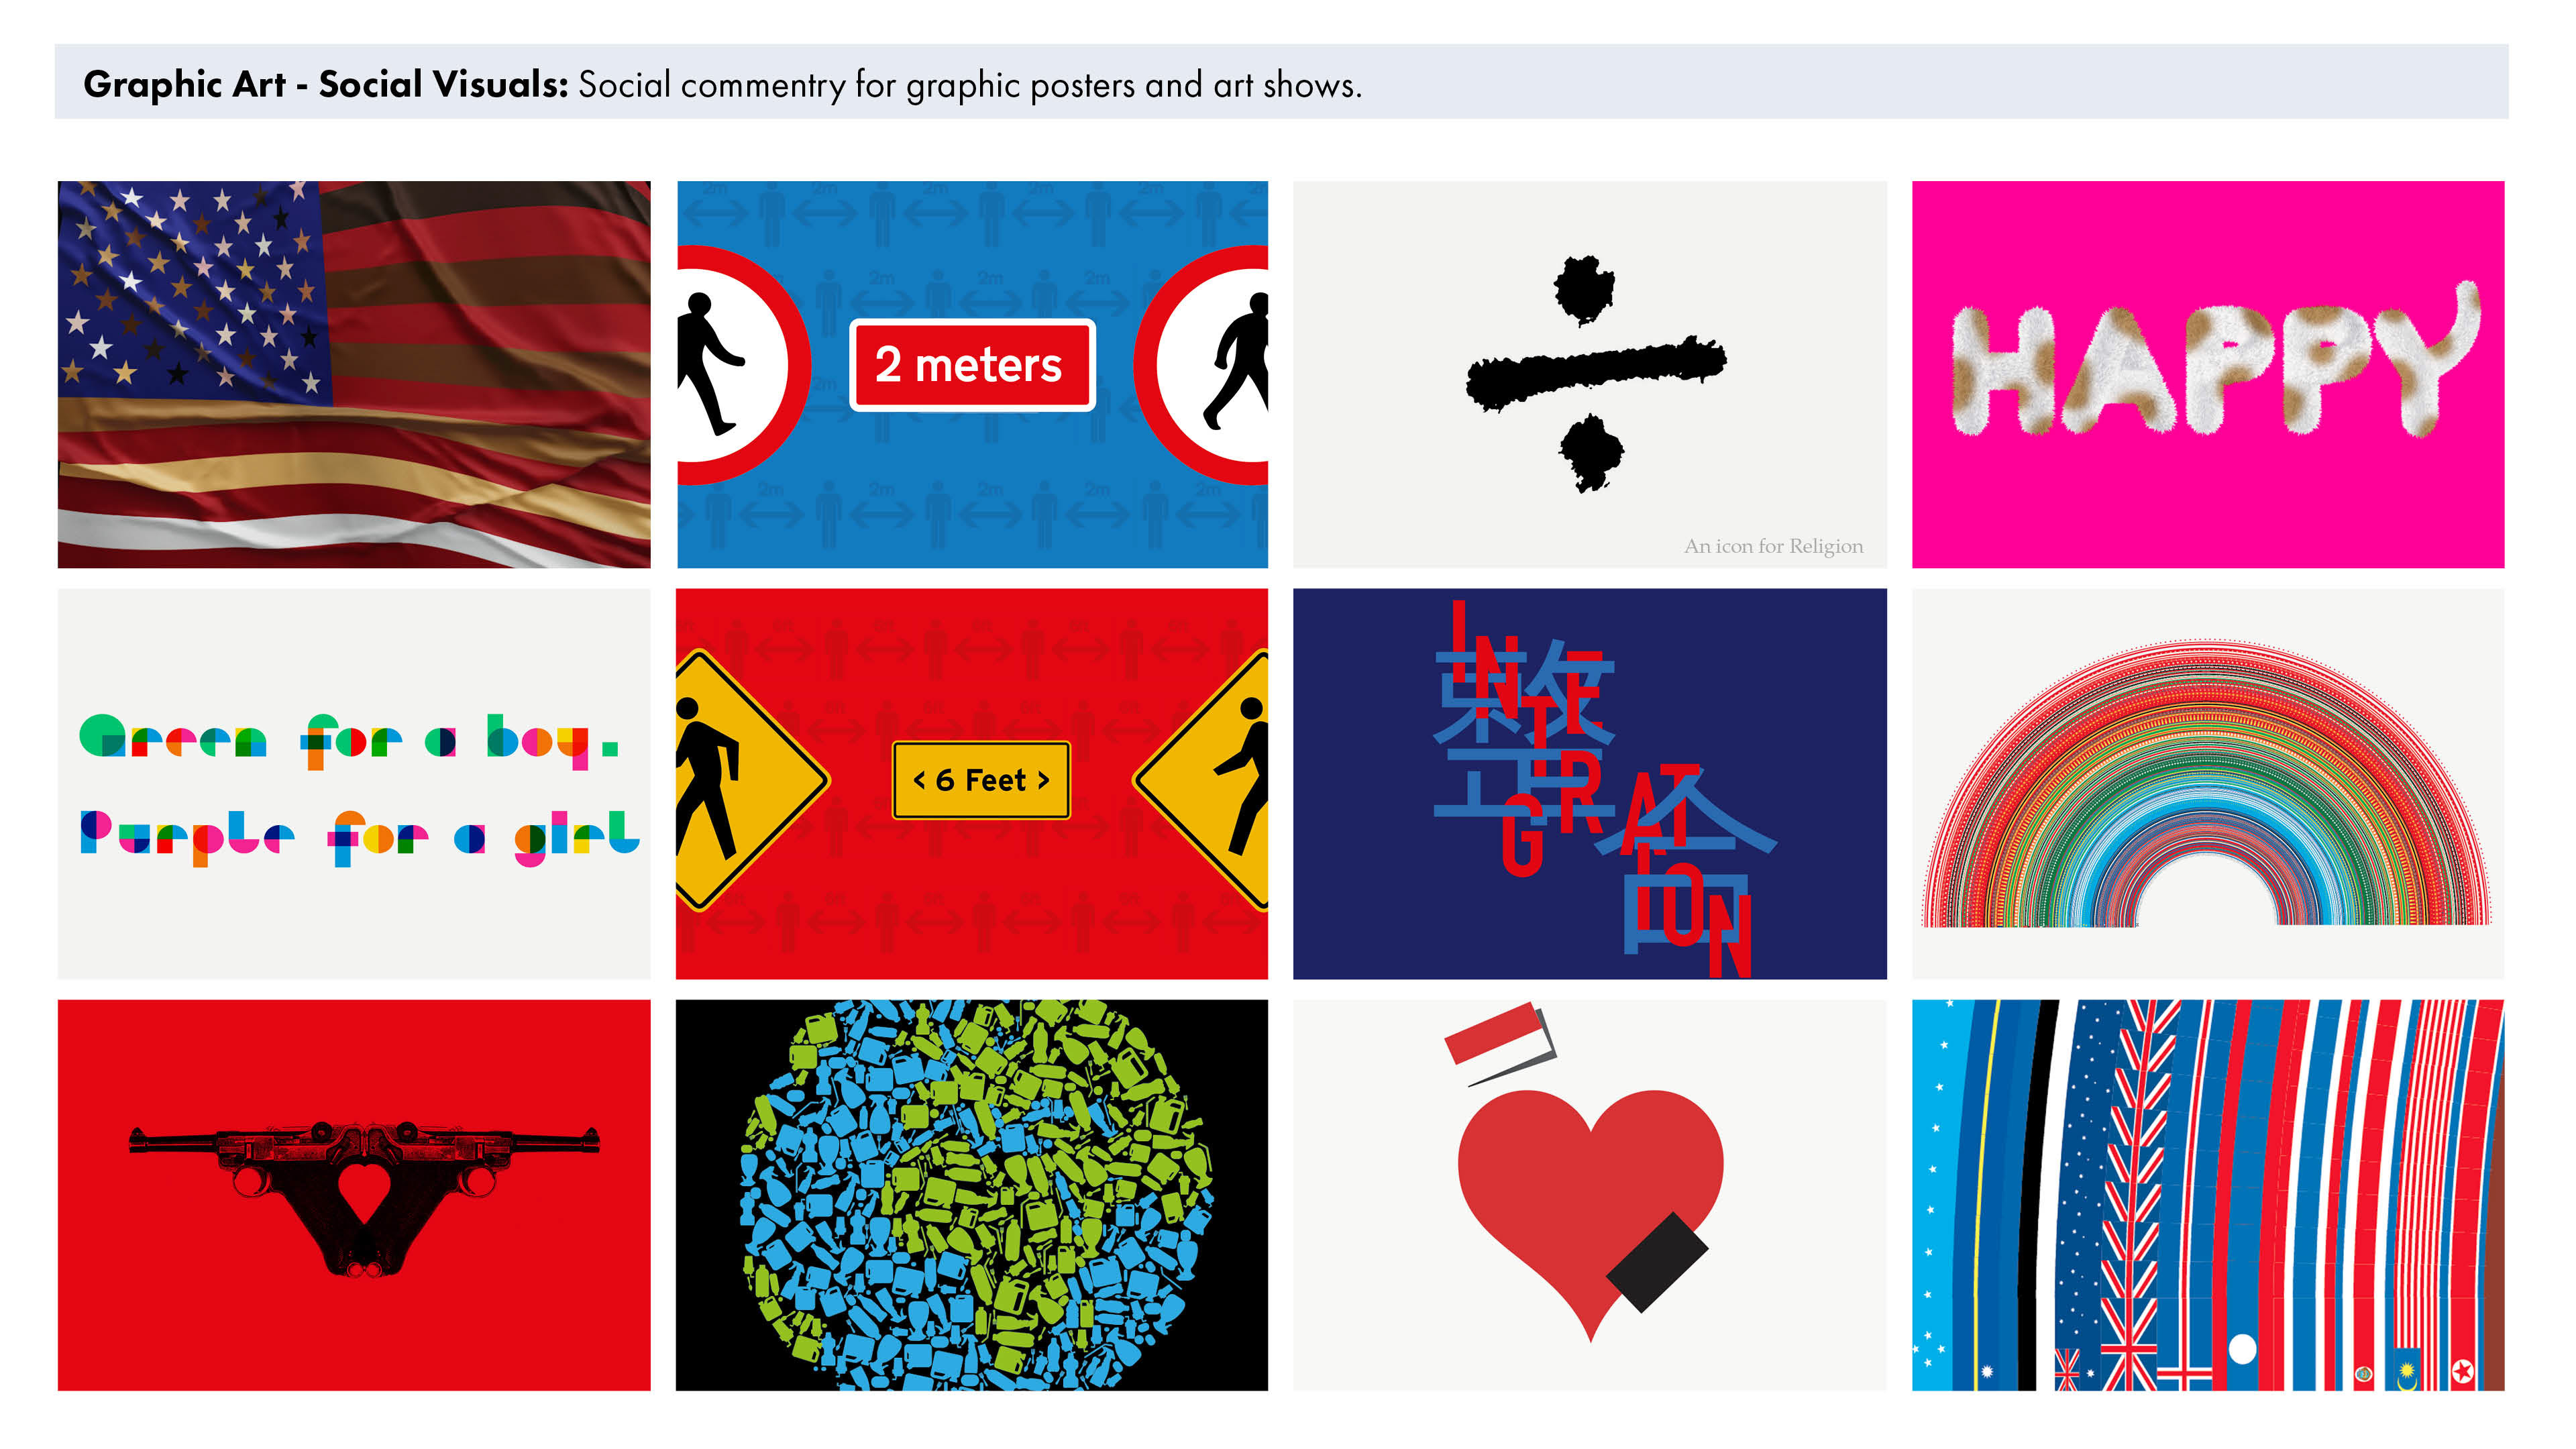Select 'Green for a boy' typography poster
Screen dimensions: 2576x1449
(354, 783)
